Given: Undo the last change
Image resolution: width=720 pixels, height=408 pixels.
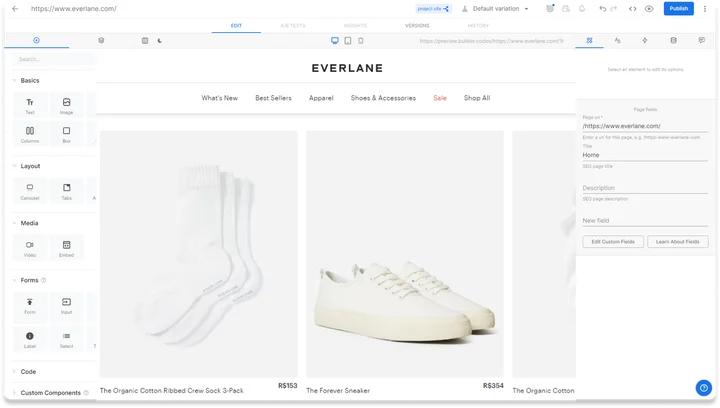Looking at the screenshot, I should pos(602,9).
